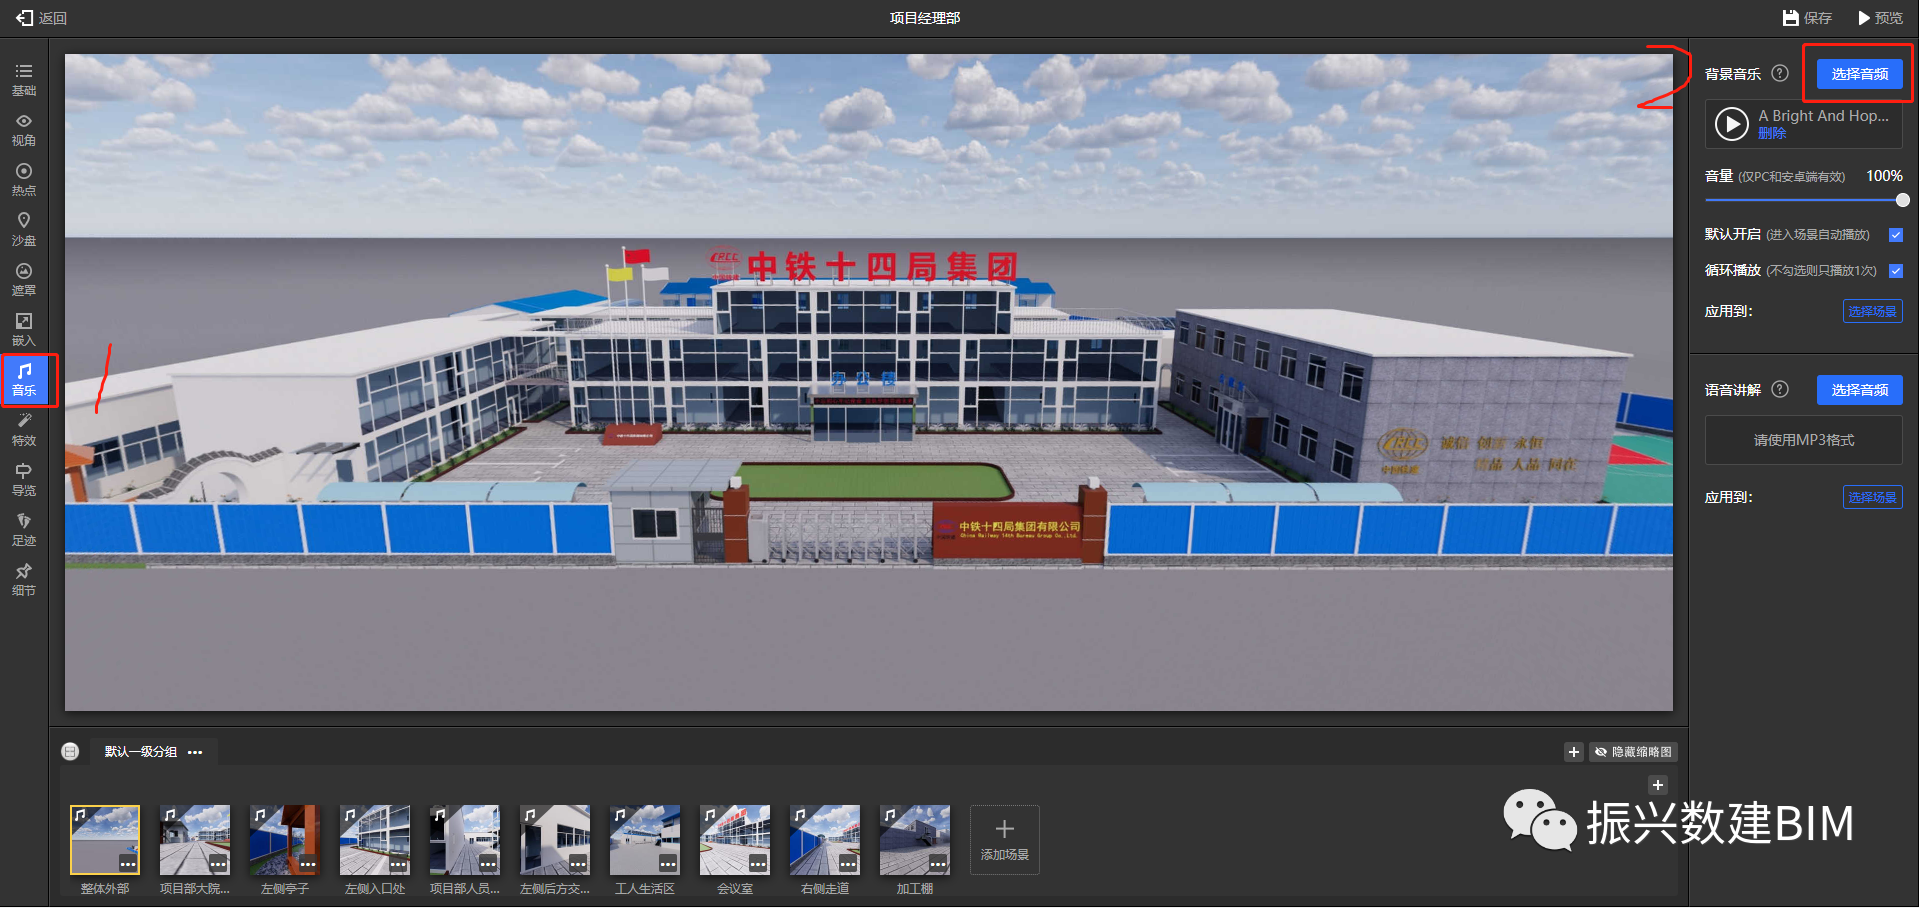Viewport: 1919px width, 908px height.
Task: Choose narration audio under 语音讲解
Action: coord(1859,390)
